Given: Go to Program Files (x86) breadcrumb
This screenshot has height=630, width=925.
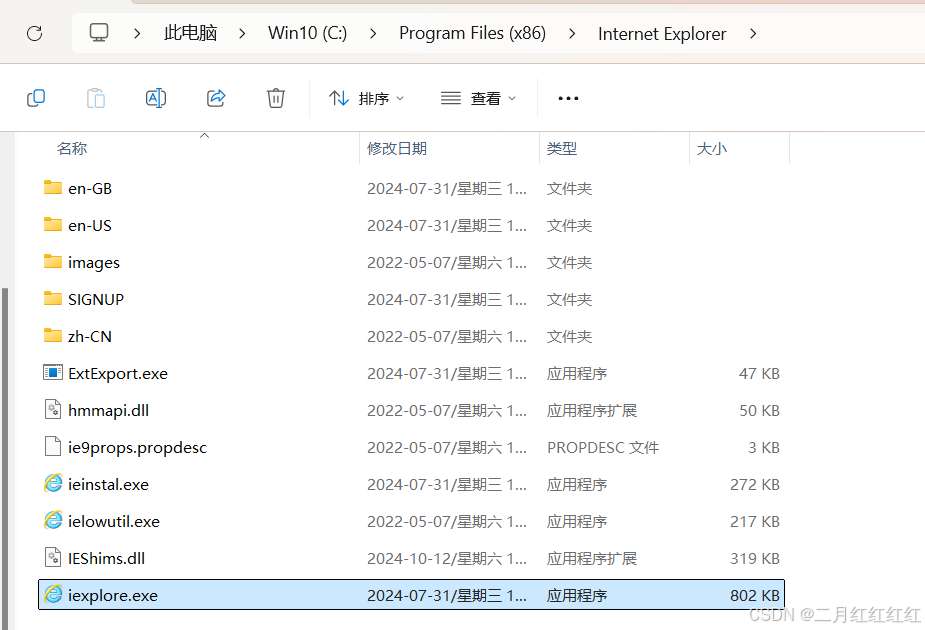Looking at the screenshot, I should [x=473, y=33].
